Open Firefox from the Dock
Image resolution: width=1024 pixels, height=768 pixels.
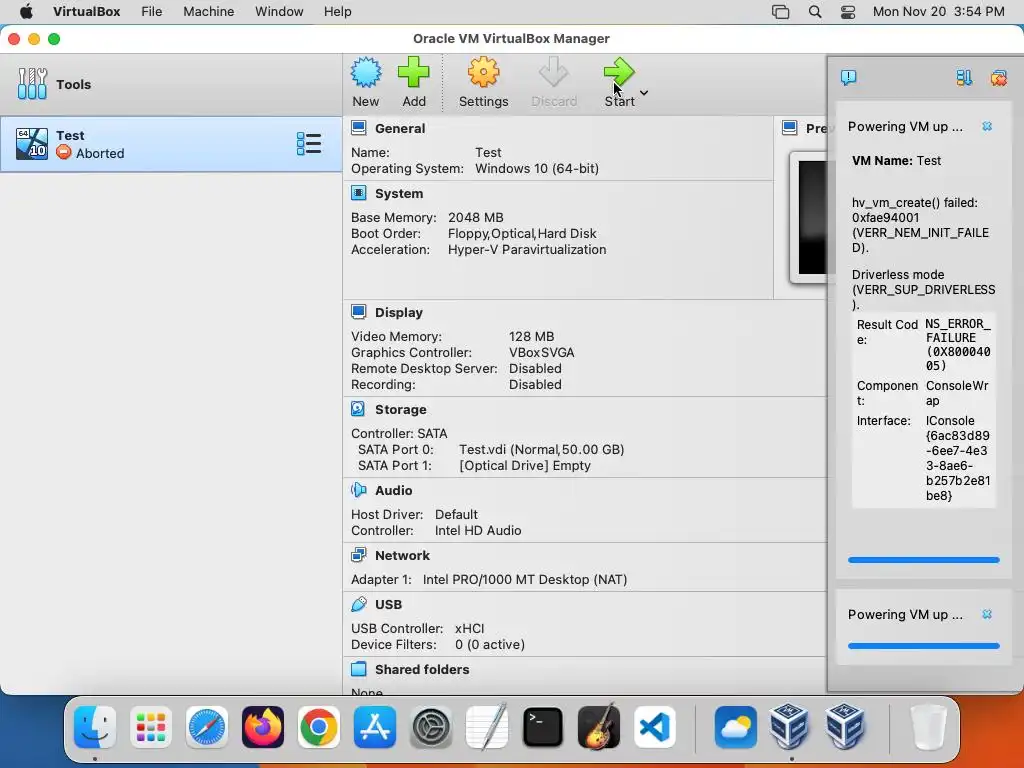[263, 727]
